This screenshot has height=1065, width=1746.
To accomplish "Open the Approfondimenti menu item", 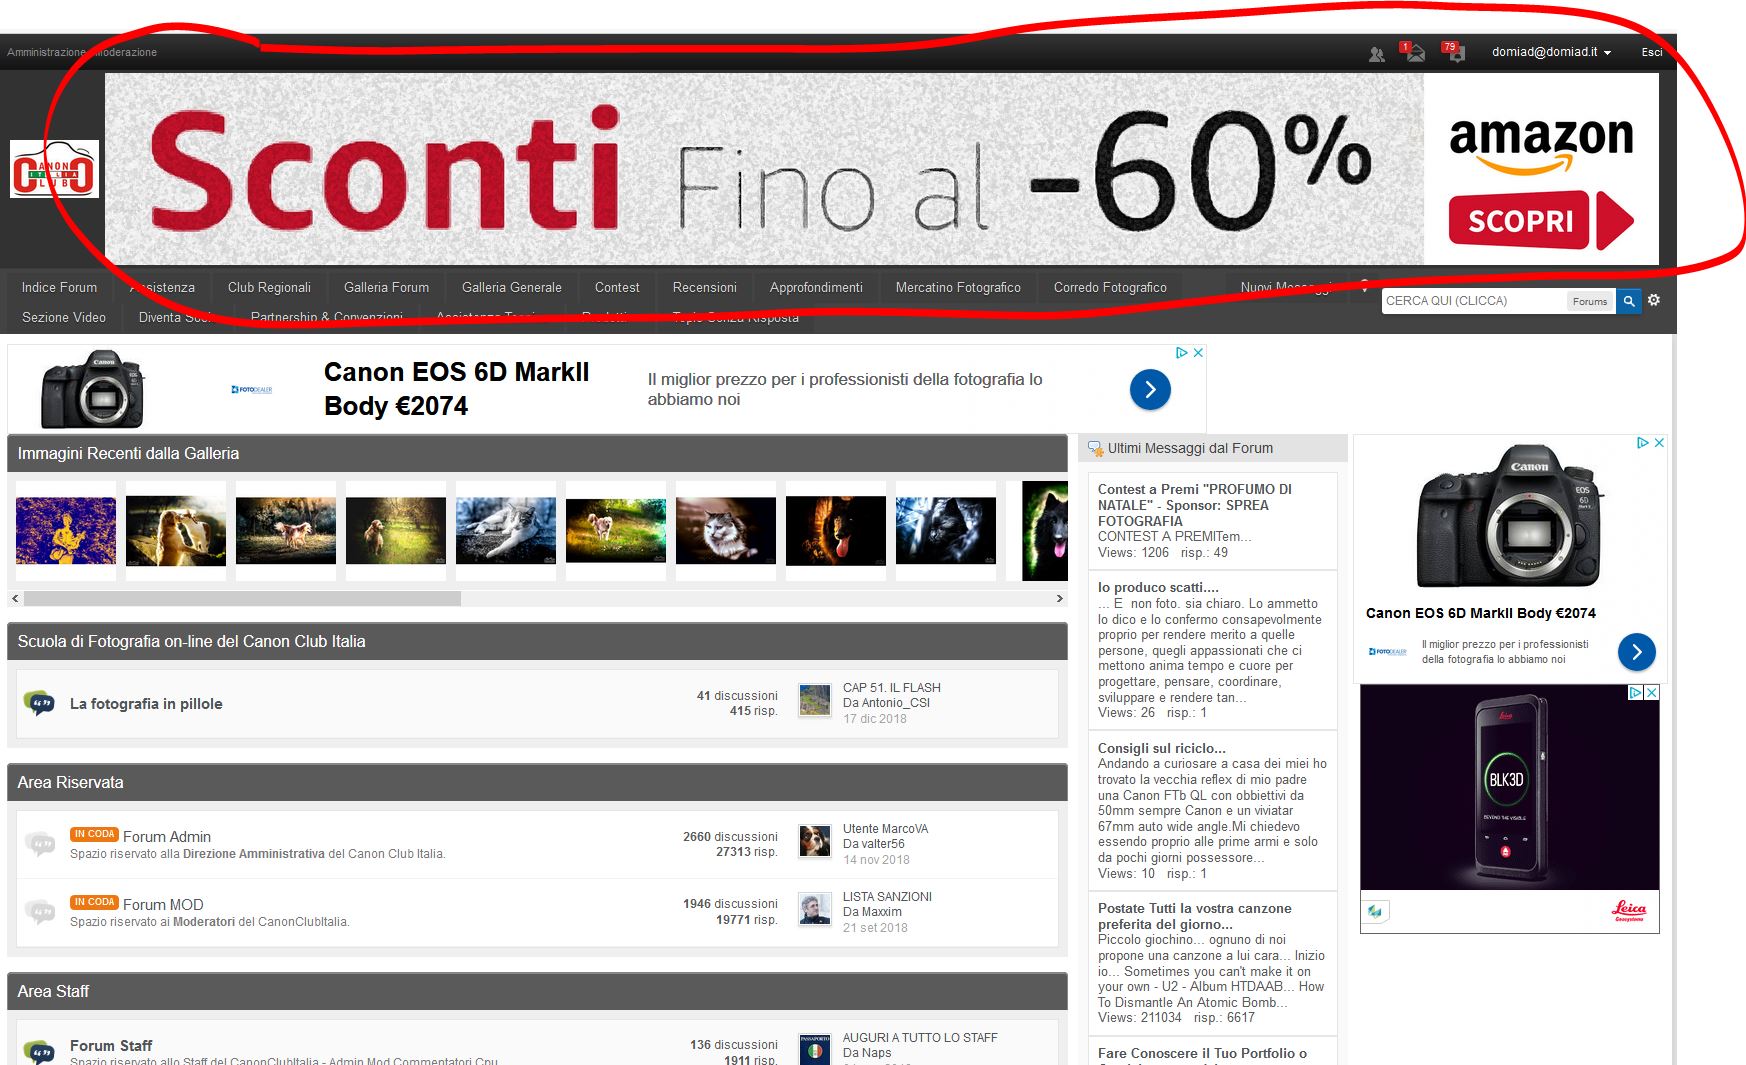I will coord(816,287).
